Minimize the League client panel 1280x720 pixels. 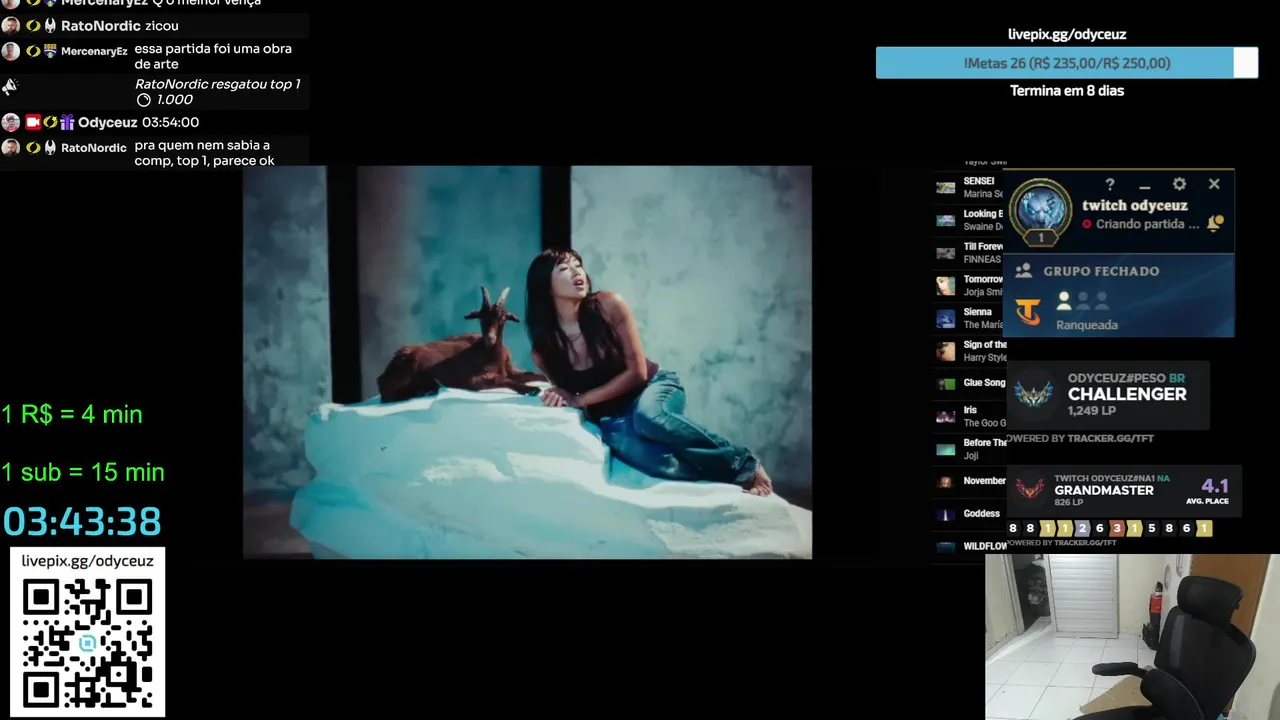click(1145, 186)
